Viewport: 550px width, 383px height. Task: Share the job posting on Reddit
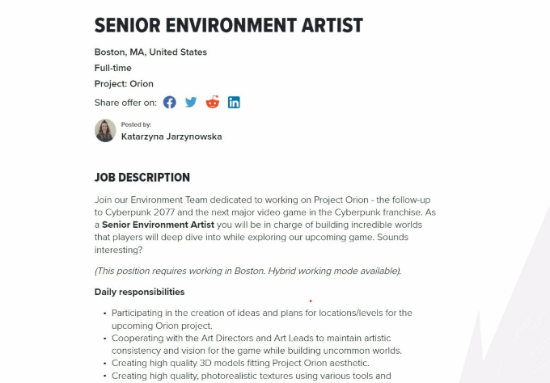pyautogui.click(x=213, y=102)
